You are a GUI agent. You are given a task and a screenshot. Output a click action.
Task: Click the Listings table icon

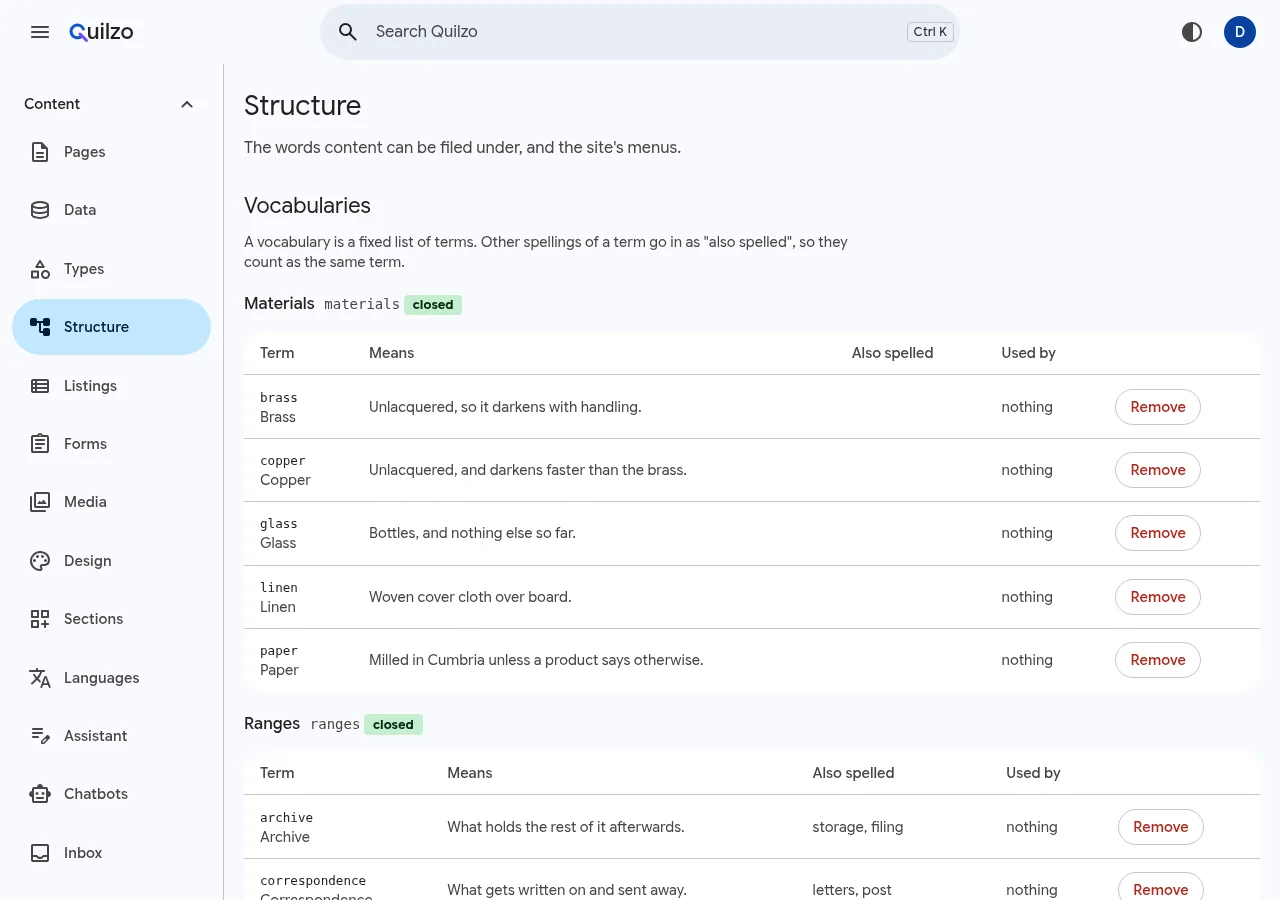pyautogui.click(x=40, y=386)
